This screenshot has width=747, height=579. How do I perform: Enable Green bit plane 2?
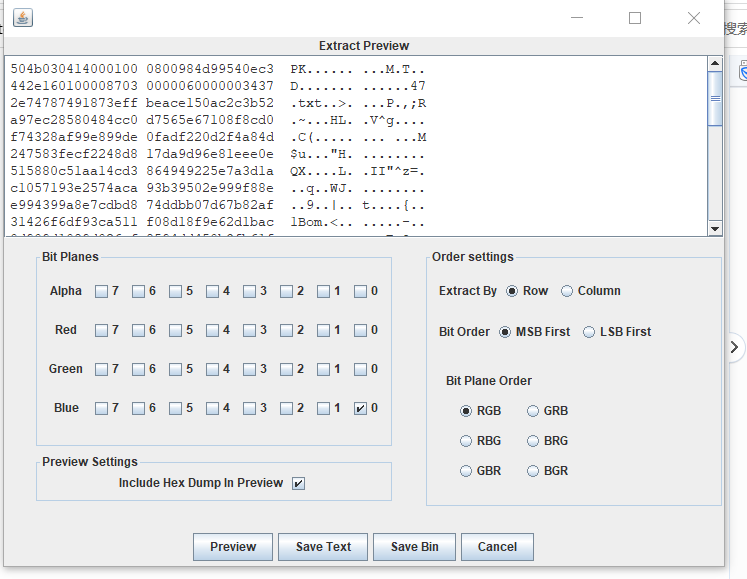286,369
